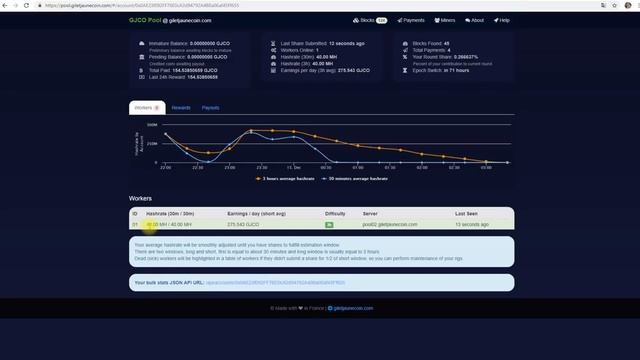This screenshot has width=640, height=360.
Task: Open giletjaunecoin.com footer link
Action: pos(353,308)
